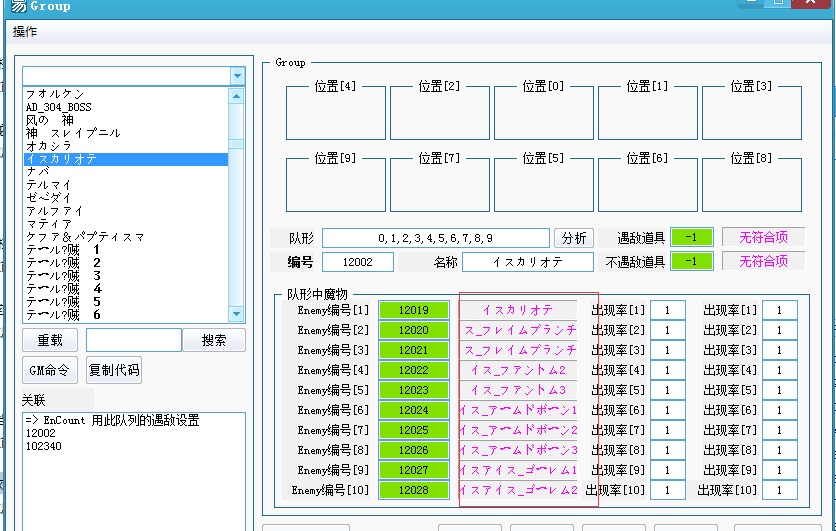Click the GM命令 button
This screenshot has height=531, width=836.
[50, 370]
